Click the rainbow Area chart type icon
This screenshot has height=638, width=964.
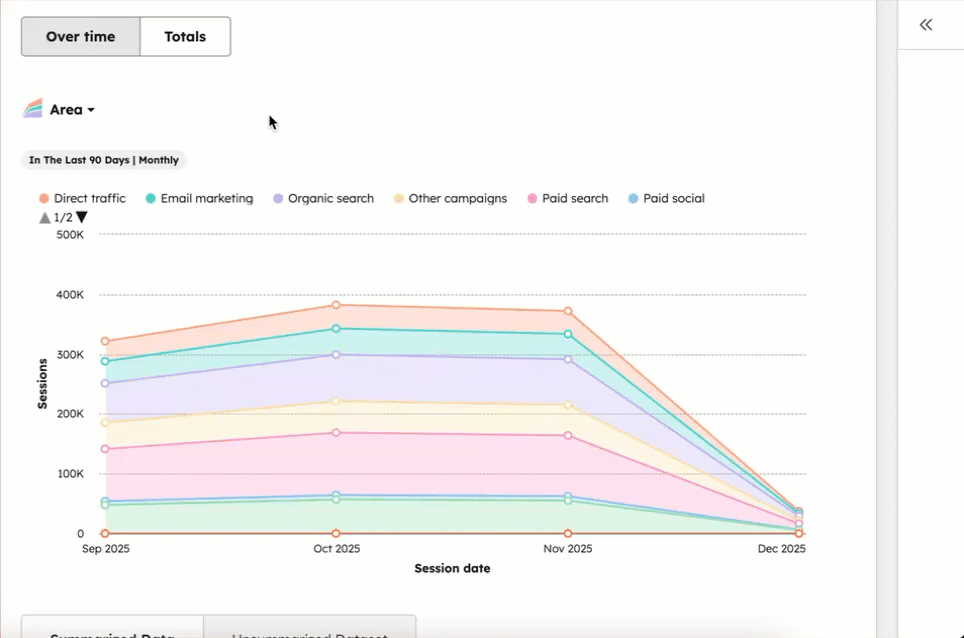point(33,108)
